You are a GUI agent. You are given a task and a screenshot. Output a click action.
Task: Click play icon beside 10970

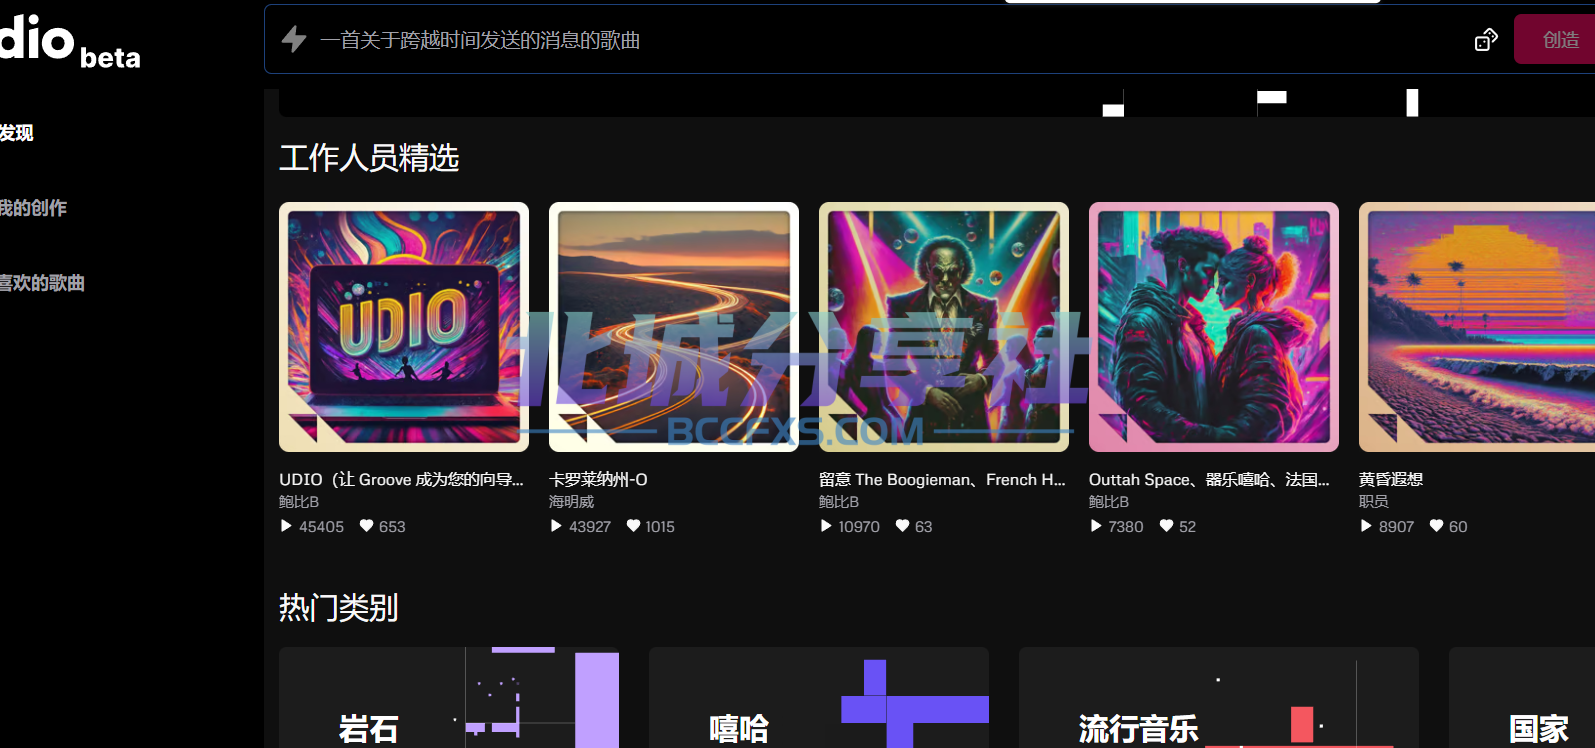(x=826, y=526)
